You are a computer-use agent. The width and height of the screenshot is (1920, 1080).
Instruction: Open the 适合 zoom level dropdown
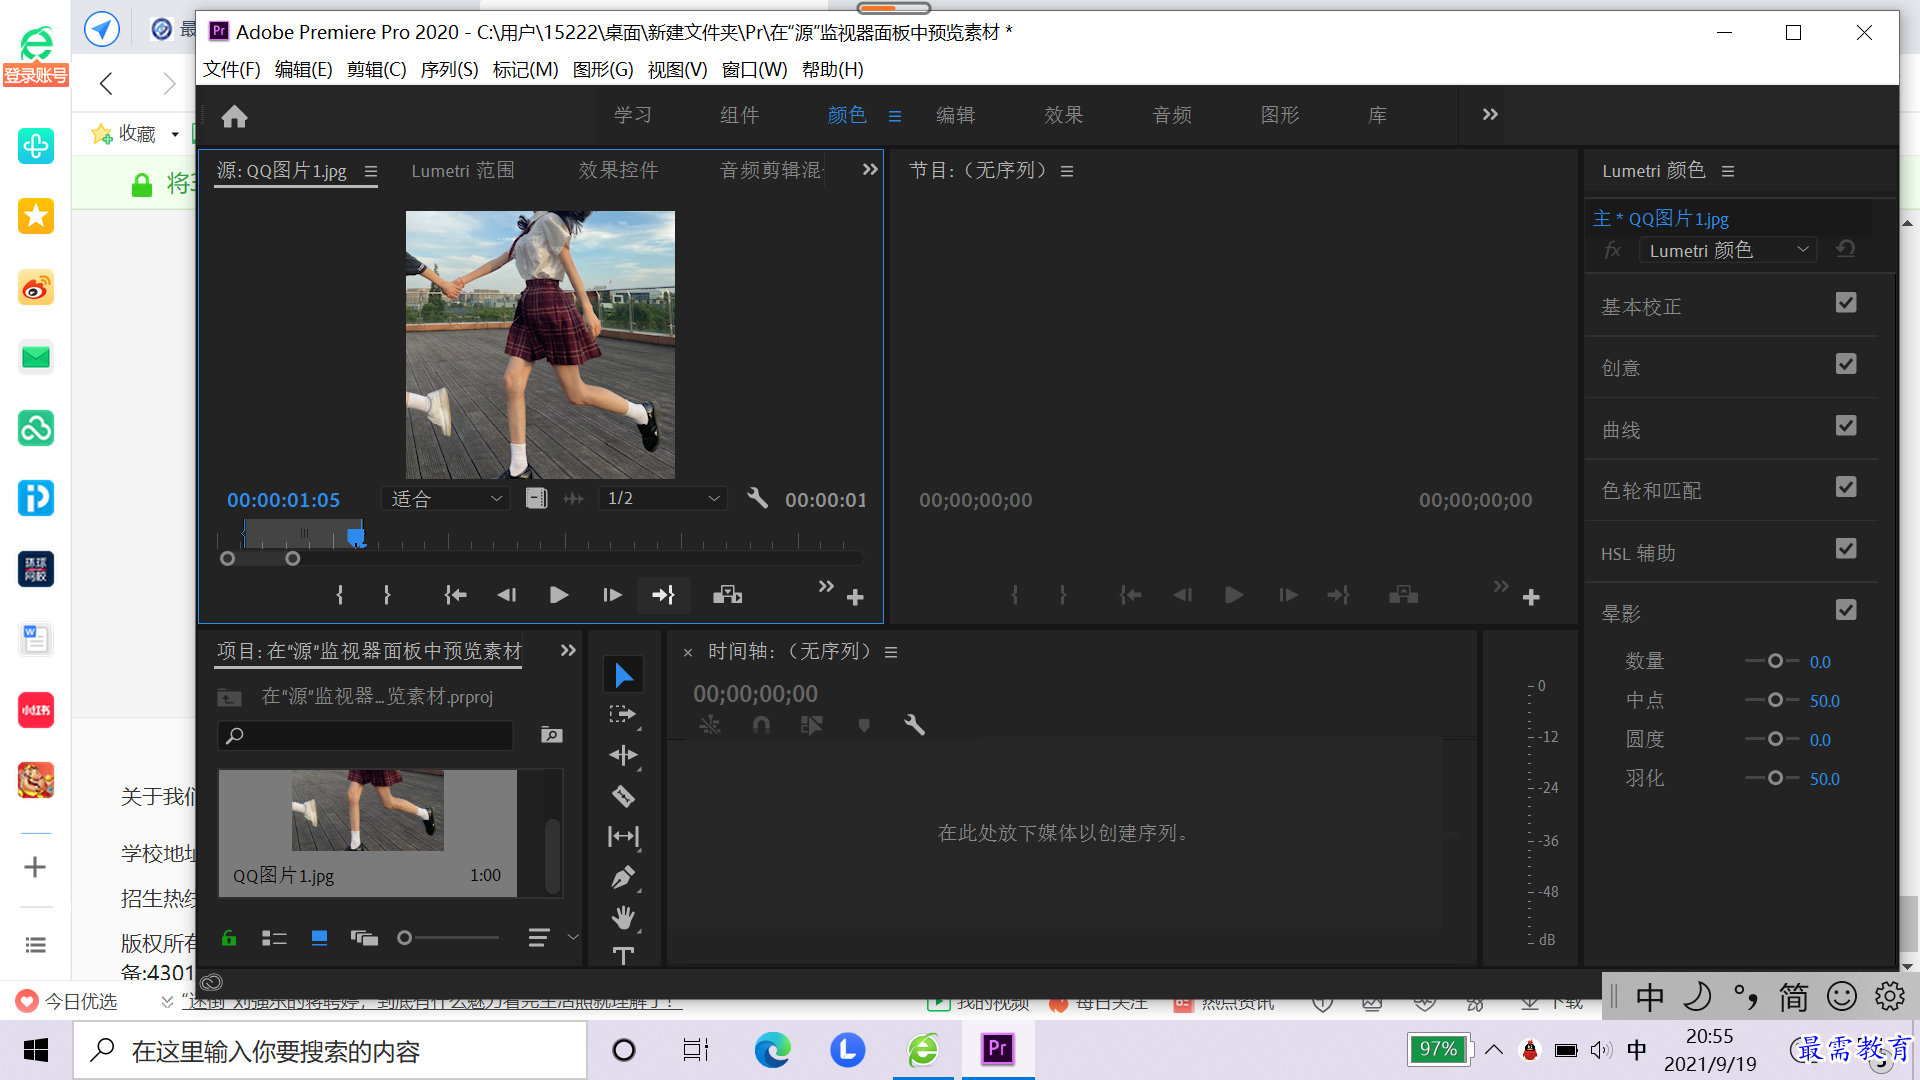[445, 498]
